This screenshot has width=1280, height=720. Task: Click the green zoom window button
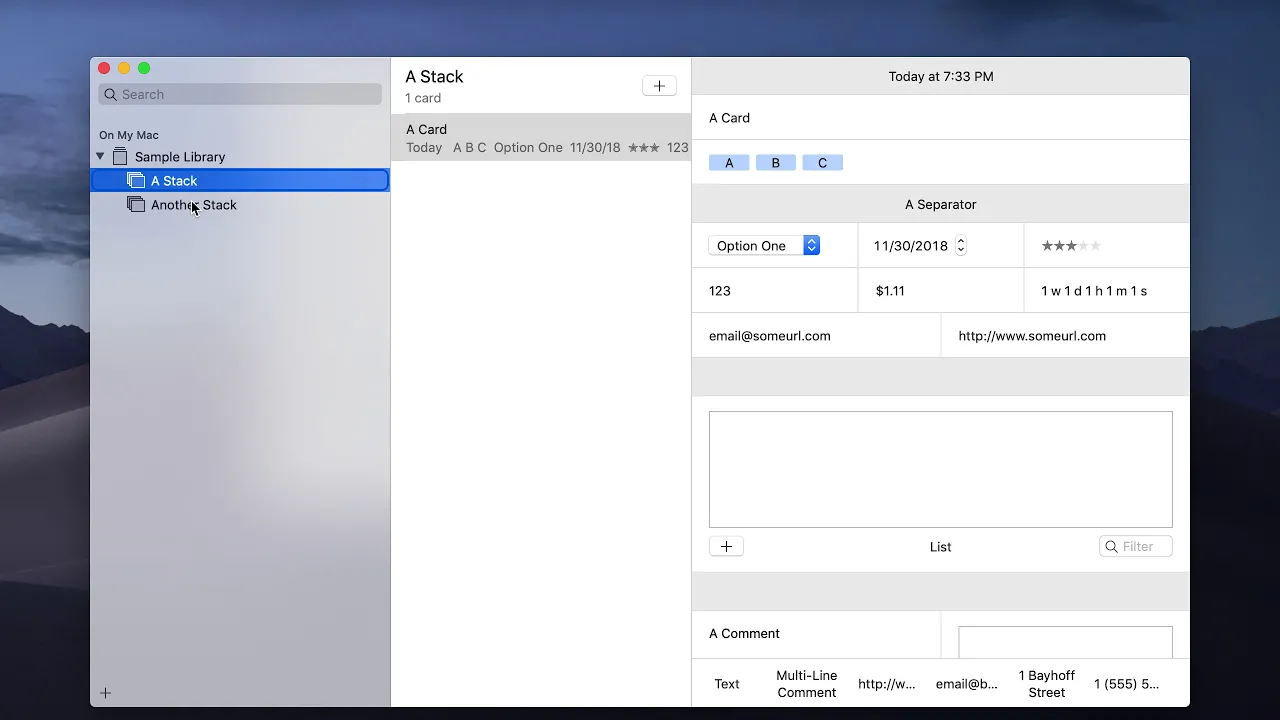coord(144,68)
